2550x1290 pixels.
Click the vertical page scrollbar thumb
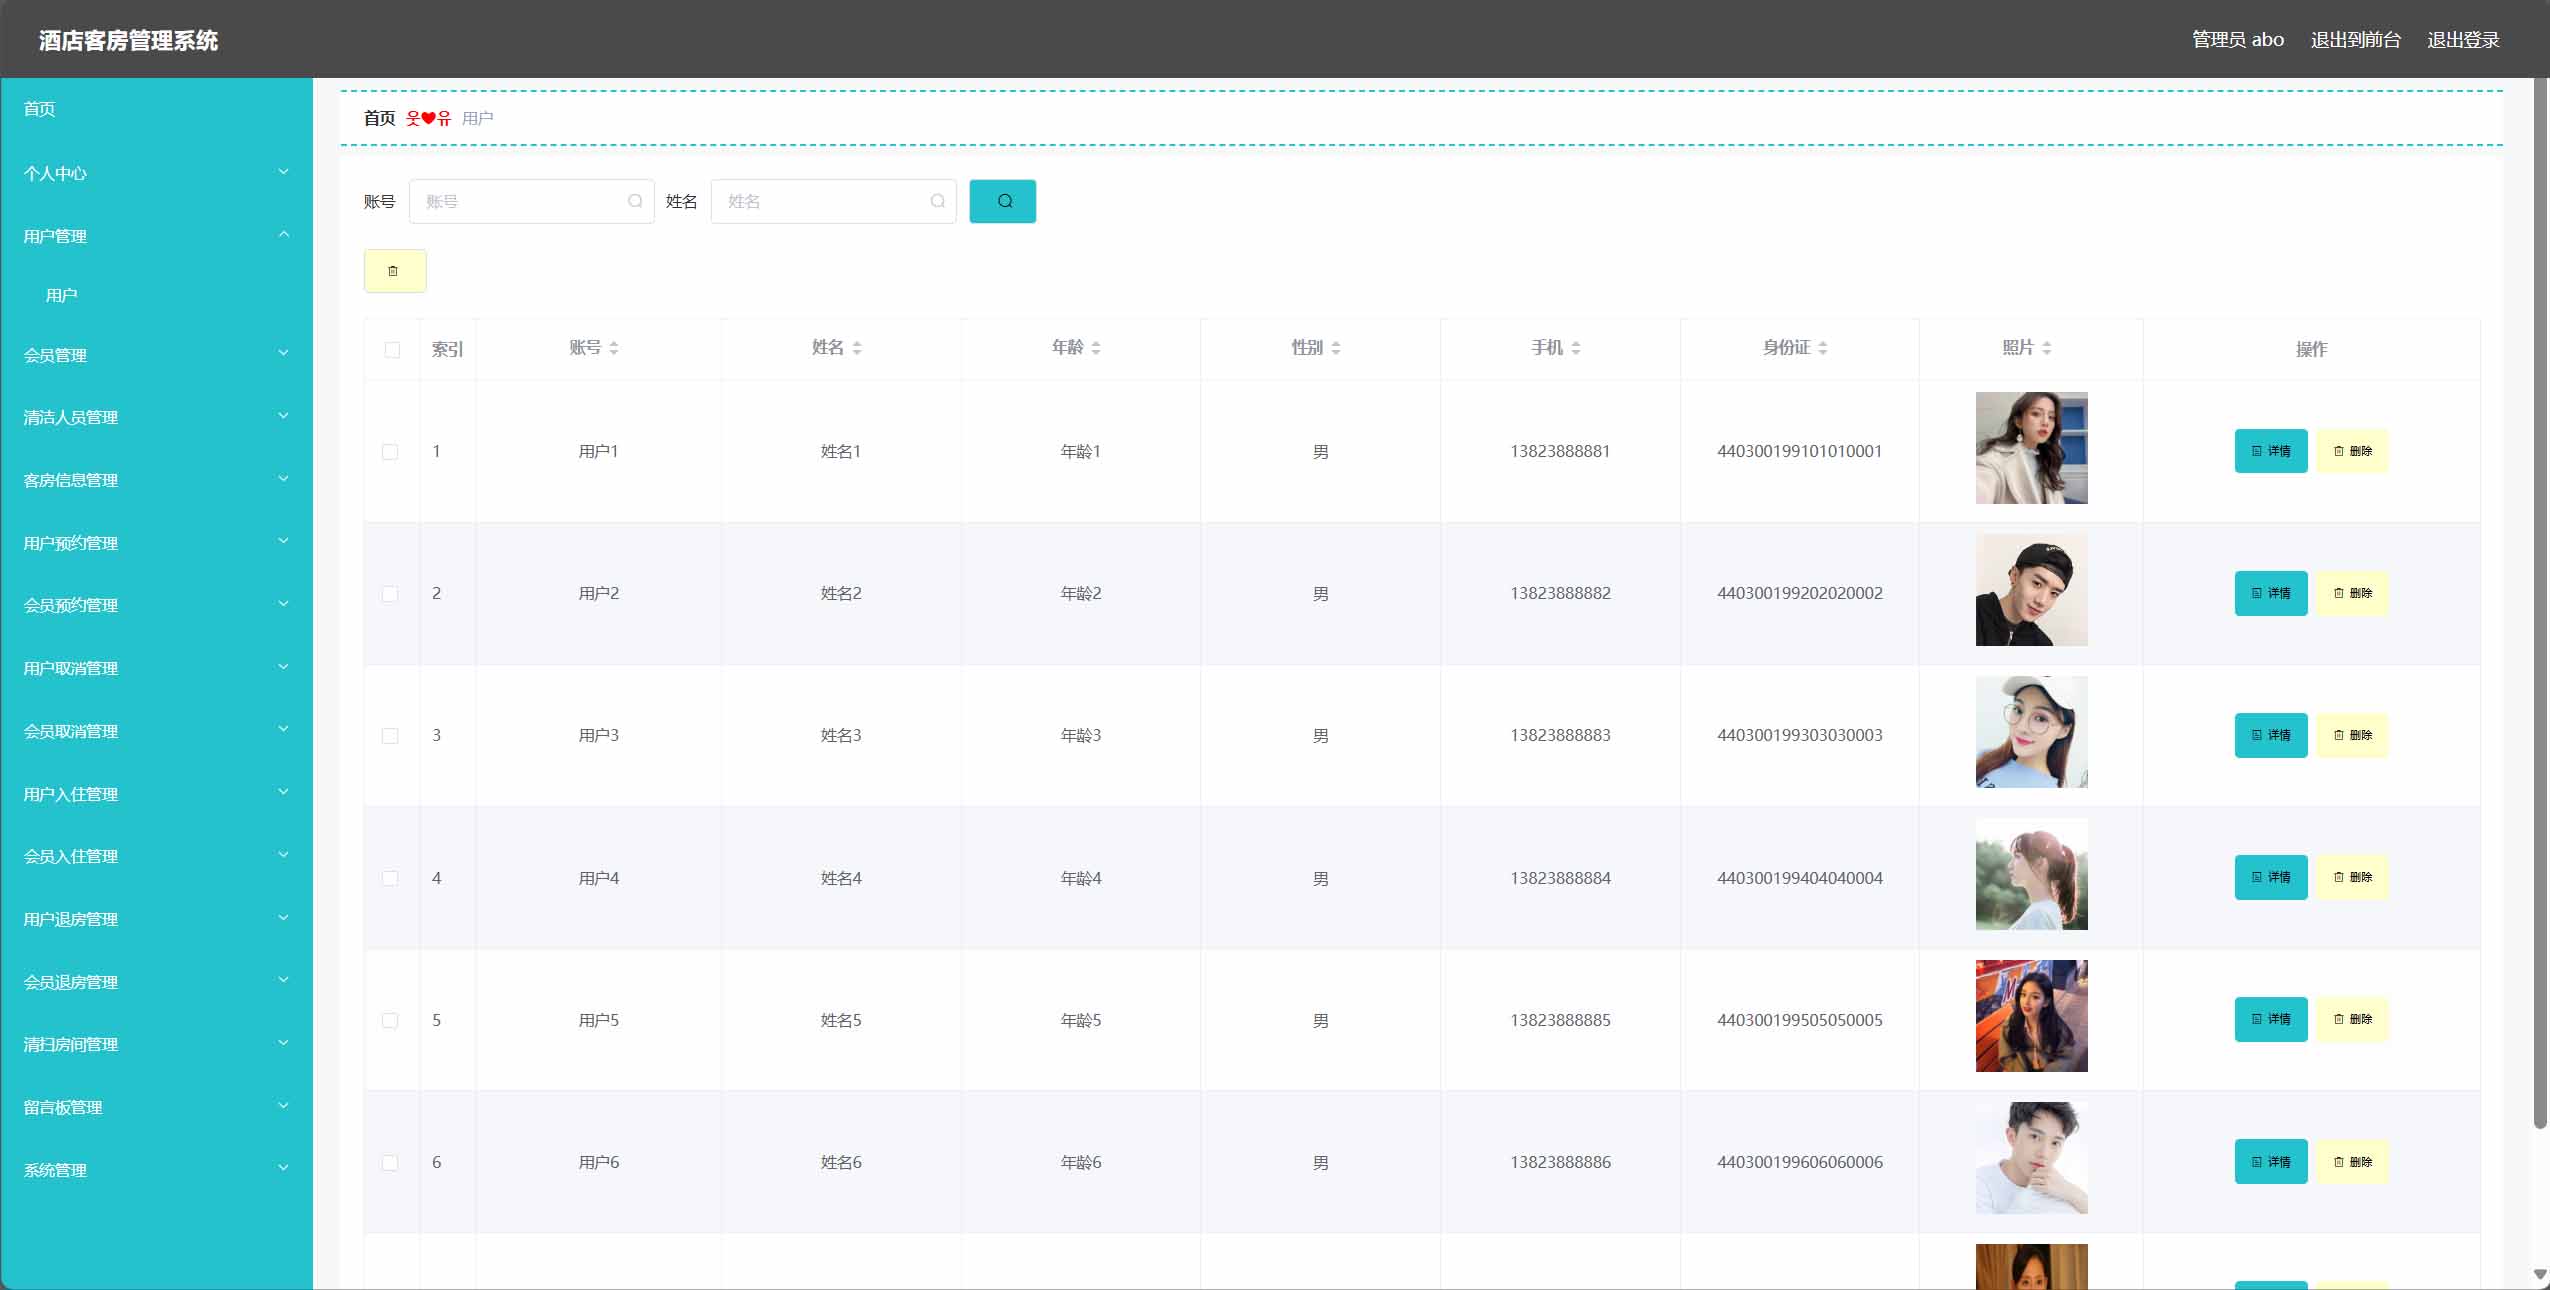coord(2540,604)
